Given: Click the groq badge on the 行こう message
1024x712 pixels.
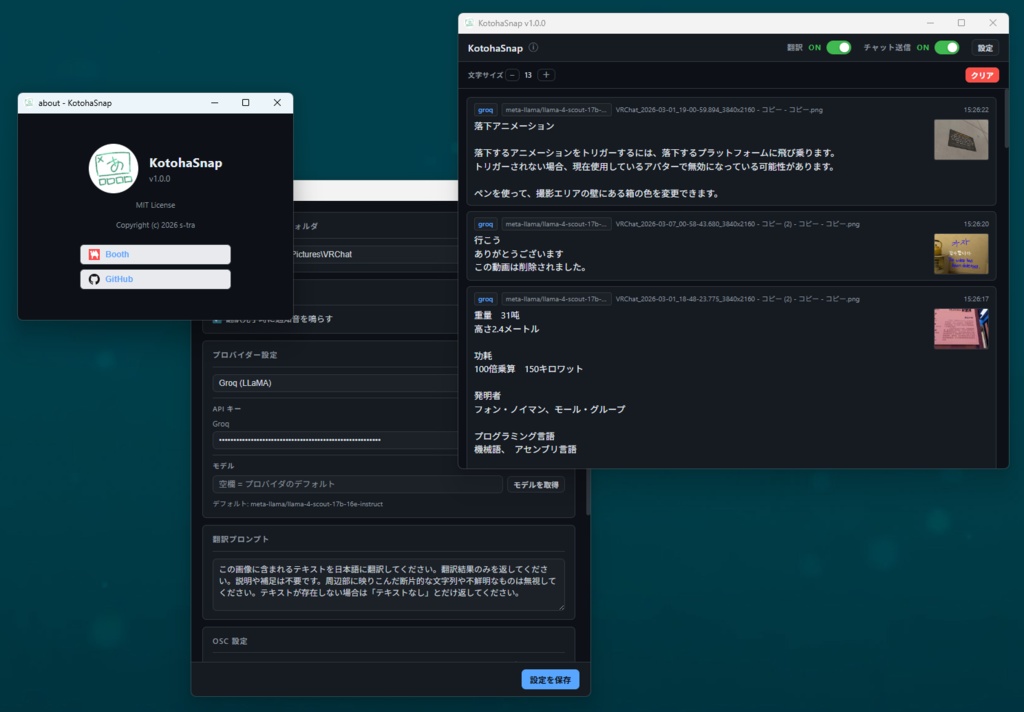Looking at the screenshot, I should tap(486, 224).
